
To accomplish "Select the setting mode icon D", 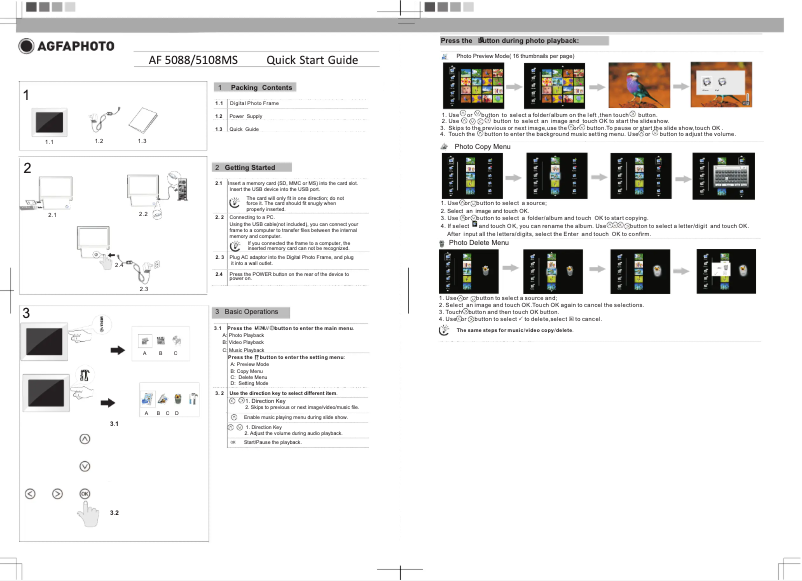I will (178, 400).
